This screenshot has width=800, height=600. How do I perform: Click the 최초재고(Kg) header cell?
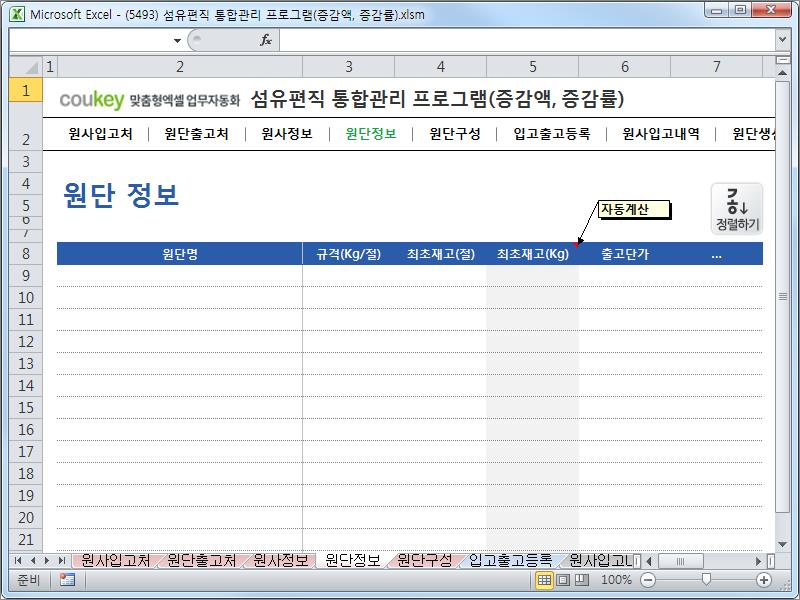pyautogui.click(x=533, y=254)
